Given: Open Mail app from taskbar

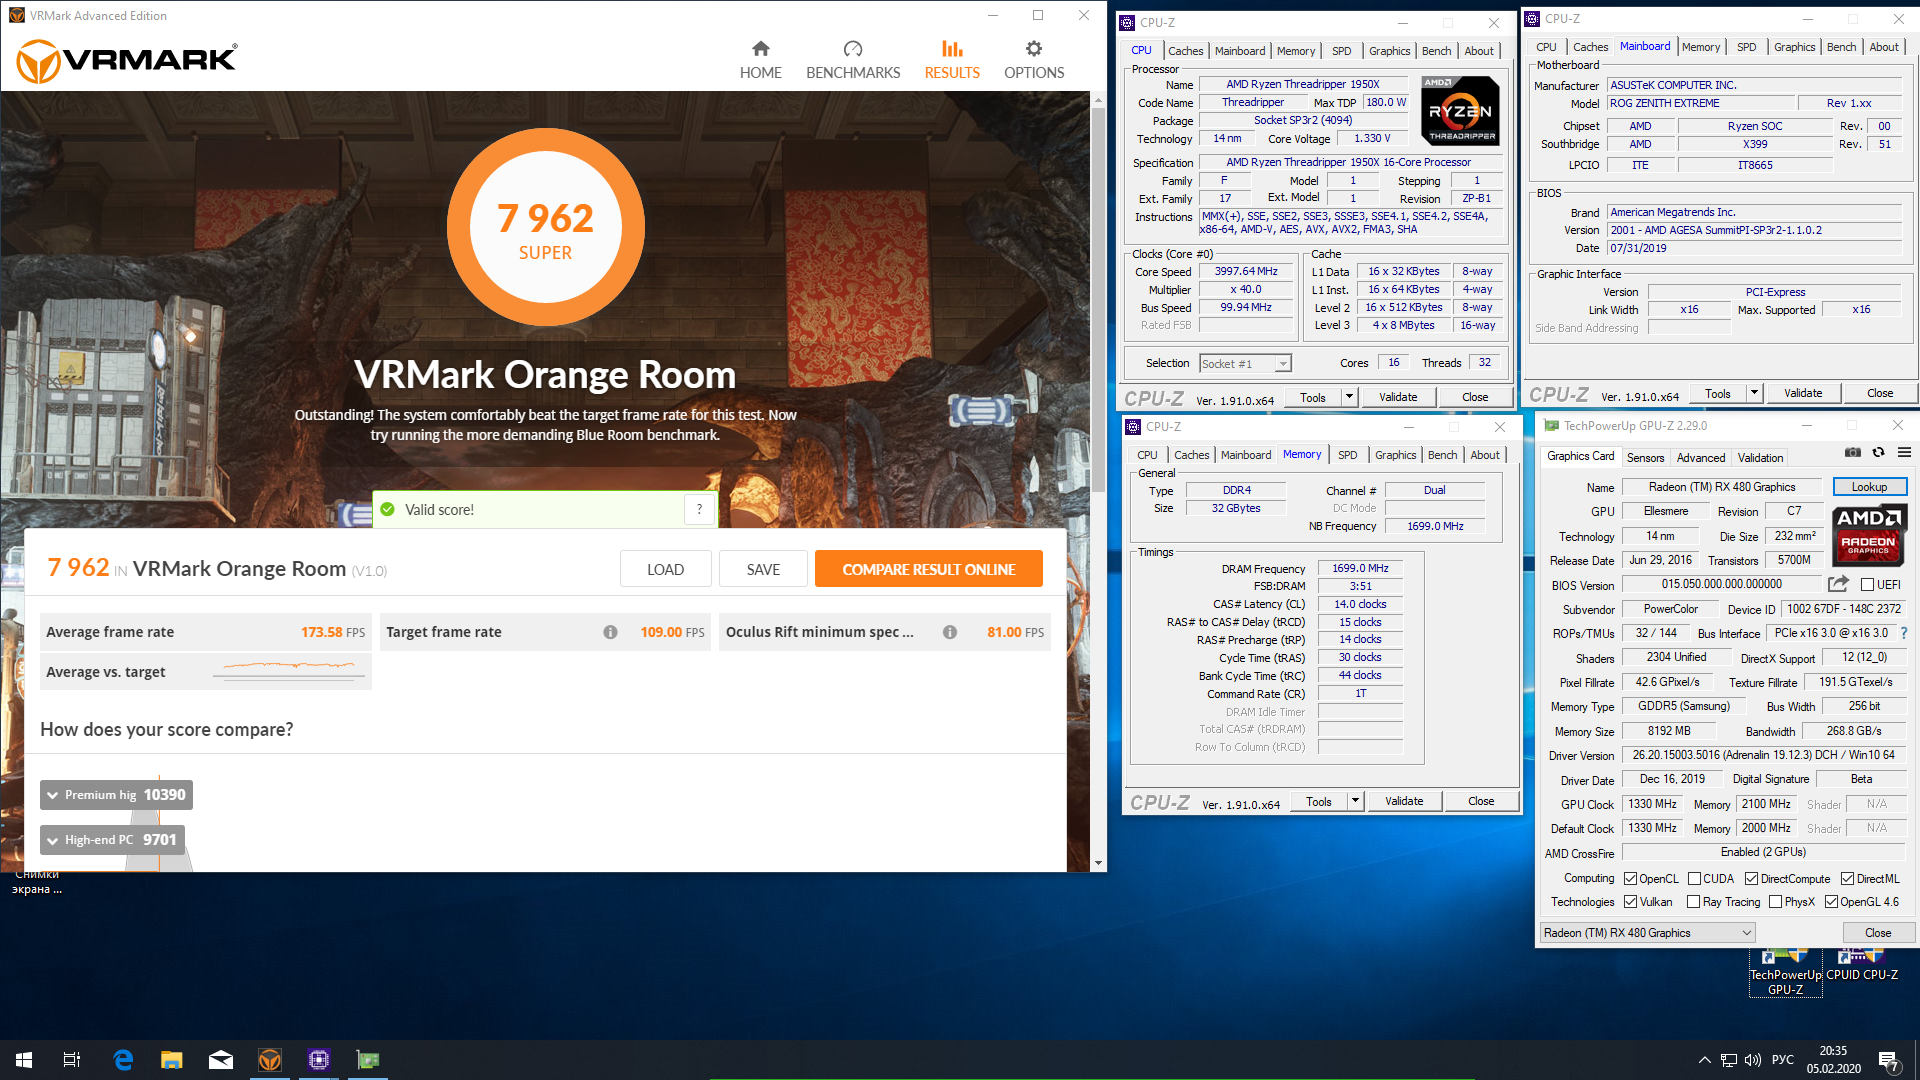Looking at the screenshot, I should pyautogui.click(x=221, y=1060).
